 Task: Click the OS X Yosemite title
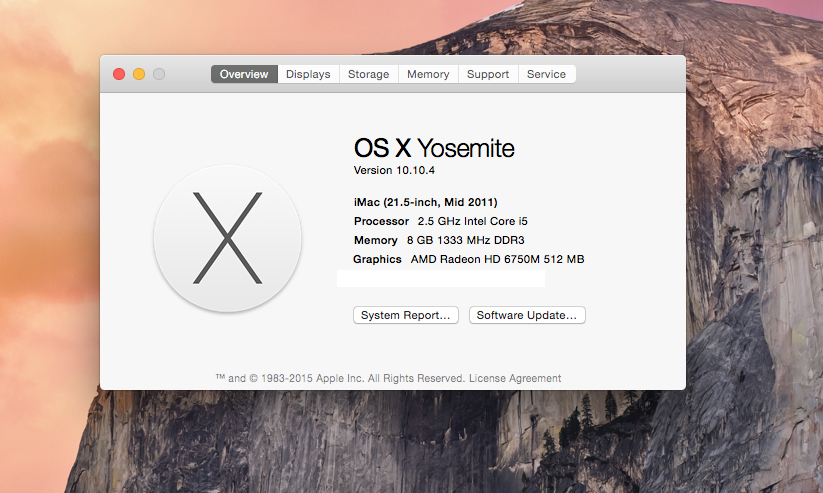434,148
